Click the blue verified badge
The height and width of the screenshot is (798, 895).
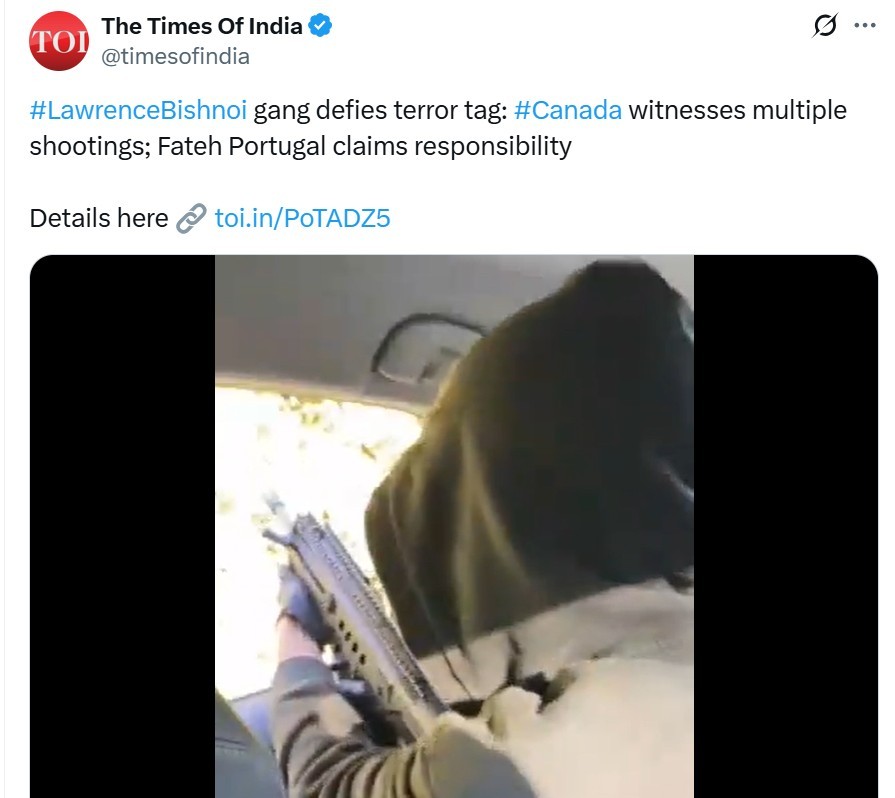[320, 26]
